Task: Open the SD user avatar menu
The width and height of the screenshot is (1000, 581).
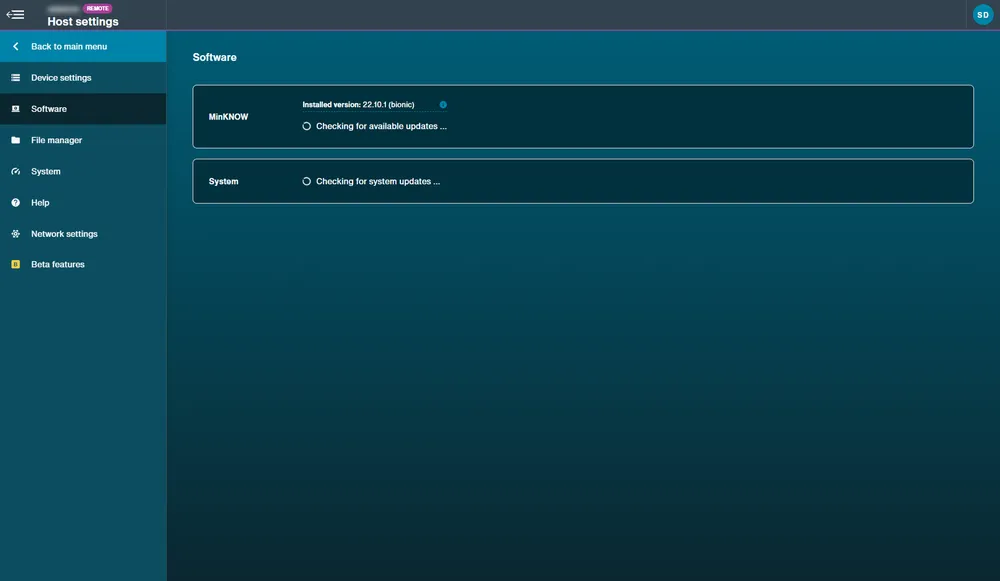Action: pos(983,15)
